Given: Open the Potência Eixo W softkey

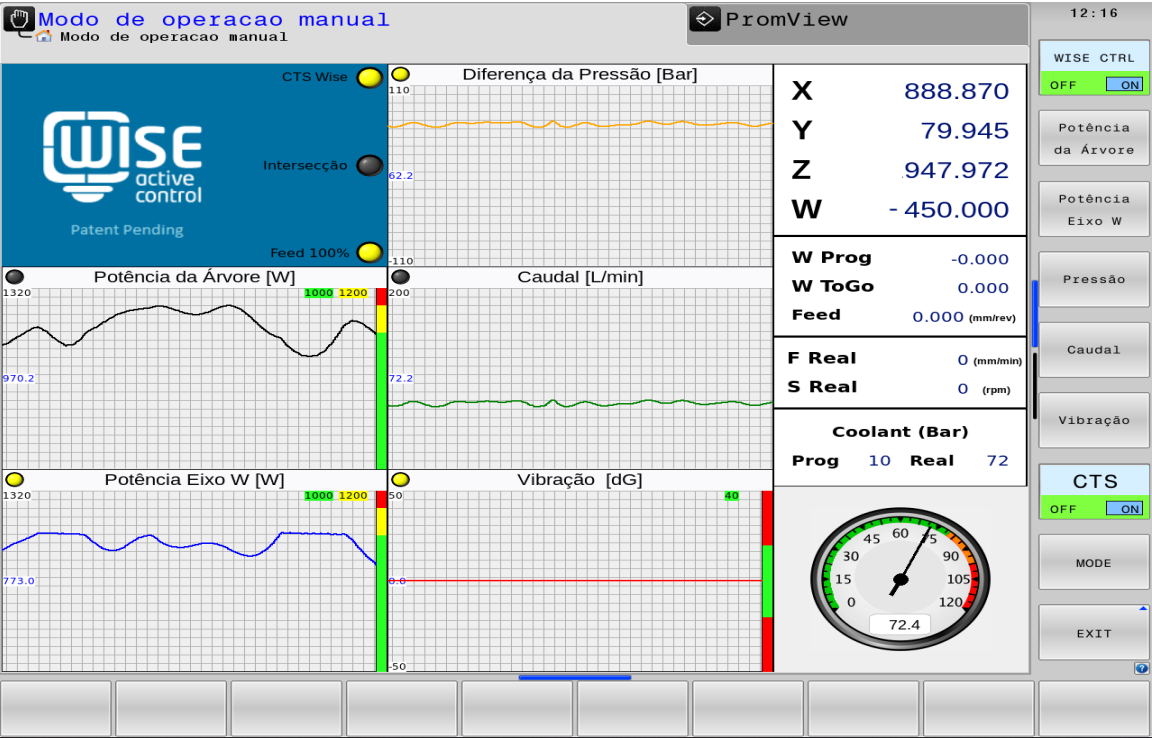Looking at the screenshot, I should click(x=1094, y=209).
